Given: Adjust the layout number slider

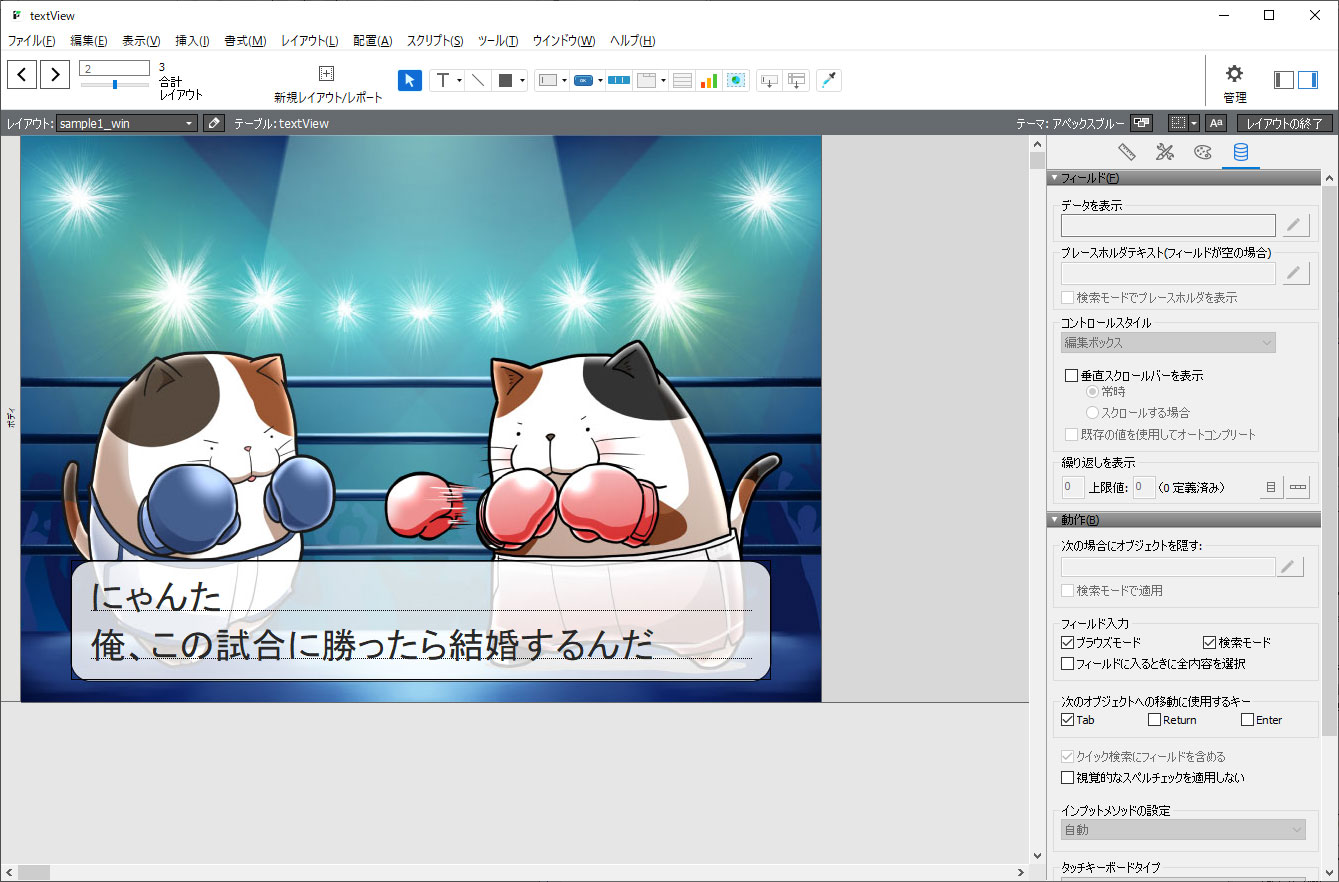Looking at the screenshot, I should coord(115,85).
